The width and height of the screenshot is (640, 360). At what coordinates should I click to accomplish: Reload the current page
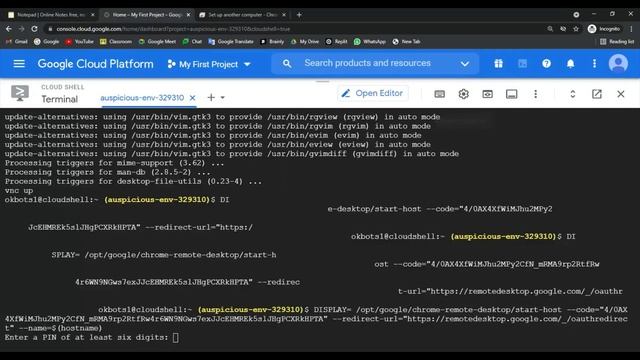[x=34, y=29]
